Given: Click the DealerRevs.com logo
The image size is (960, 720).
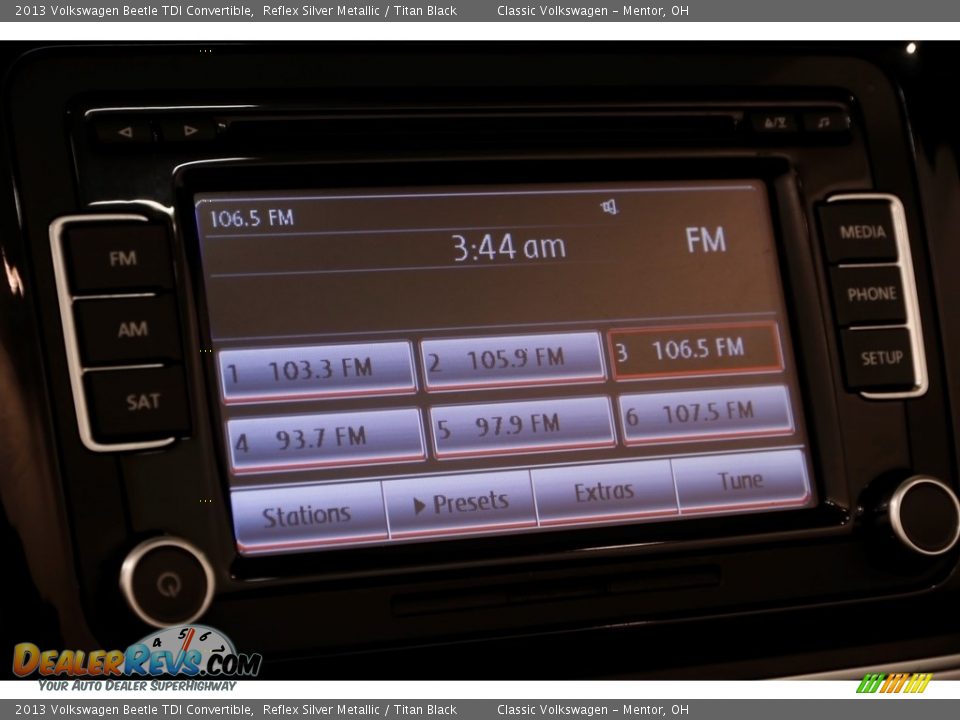Looking at the screenshot, I should (x=136, y=659).
